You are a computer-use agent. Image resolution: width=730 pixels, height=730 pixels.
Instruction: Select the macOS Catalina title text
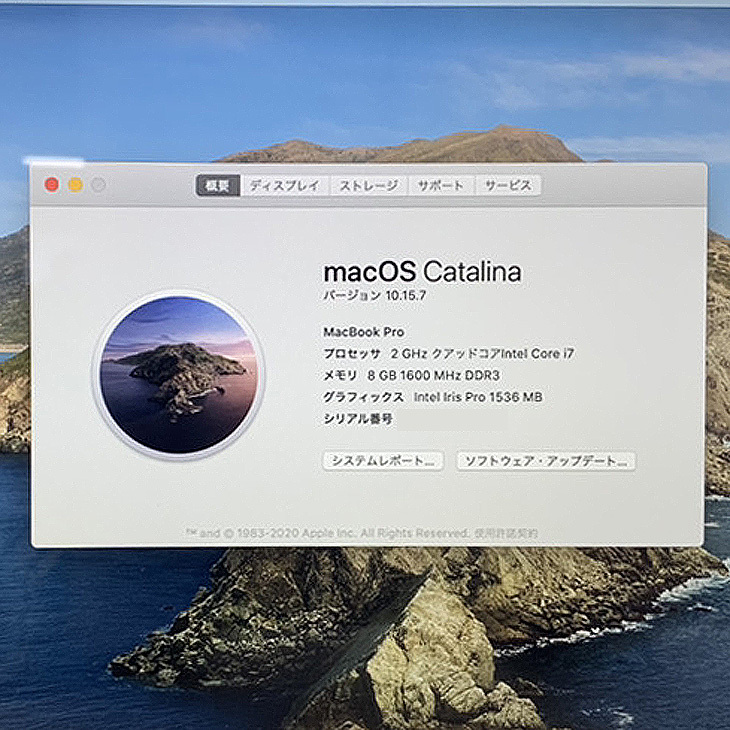(x=422, y=272)
